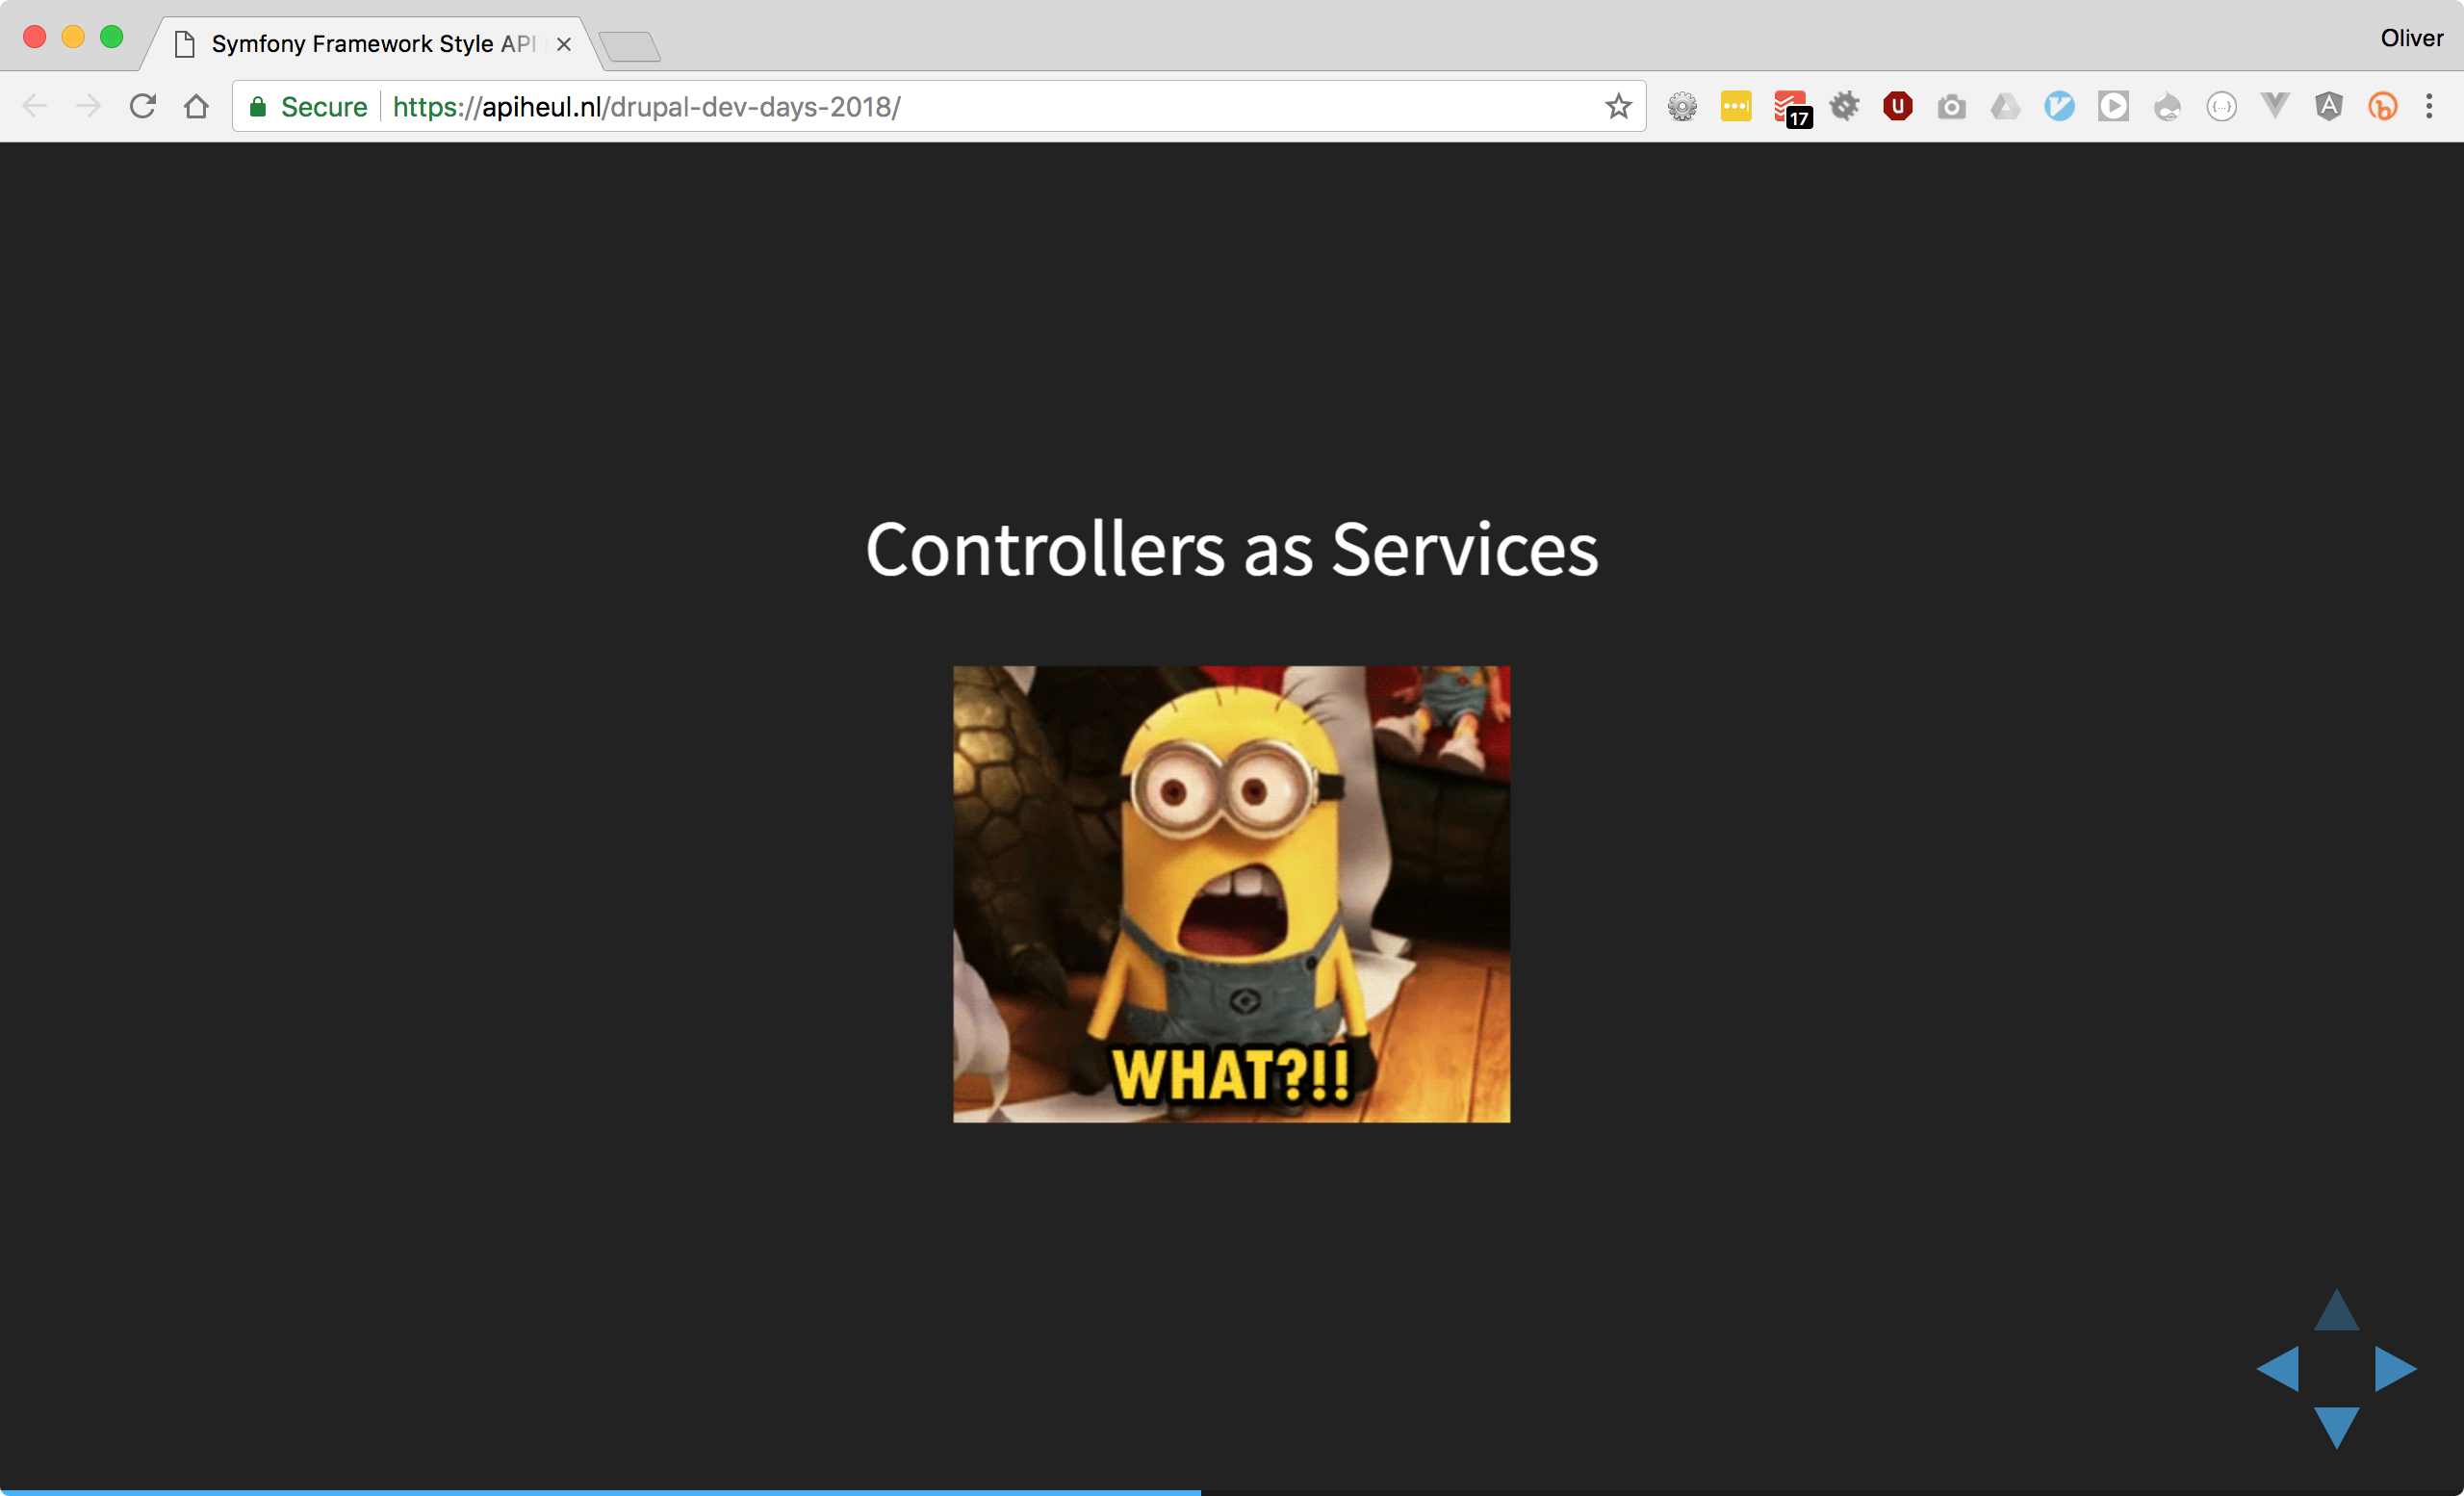
Task: Reload the current page
Action: click(x=143, y=106)
